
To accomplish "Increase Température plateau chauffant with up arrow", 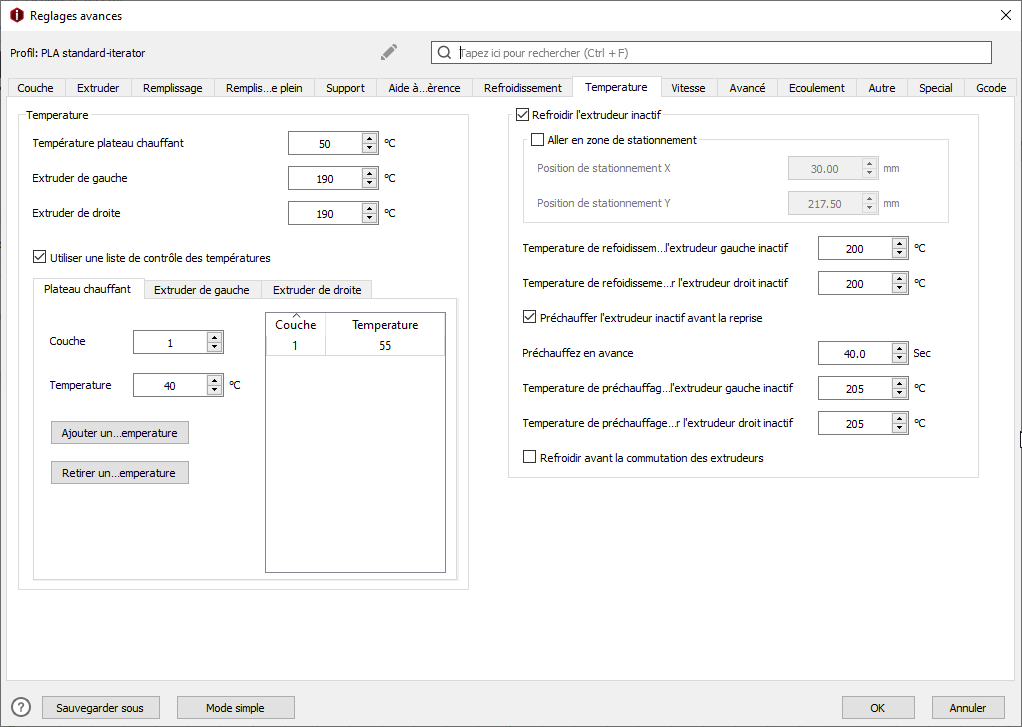I will click(370, 139).
